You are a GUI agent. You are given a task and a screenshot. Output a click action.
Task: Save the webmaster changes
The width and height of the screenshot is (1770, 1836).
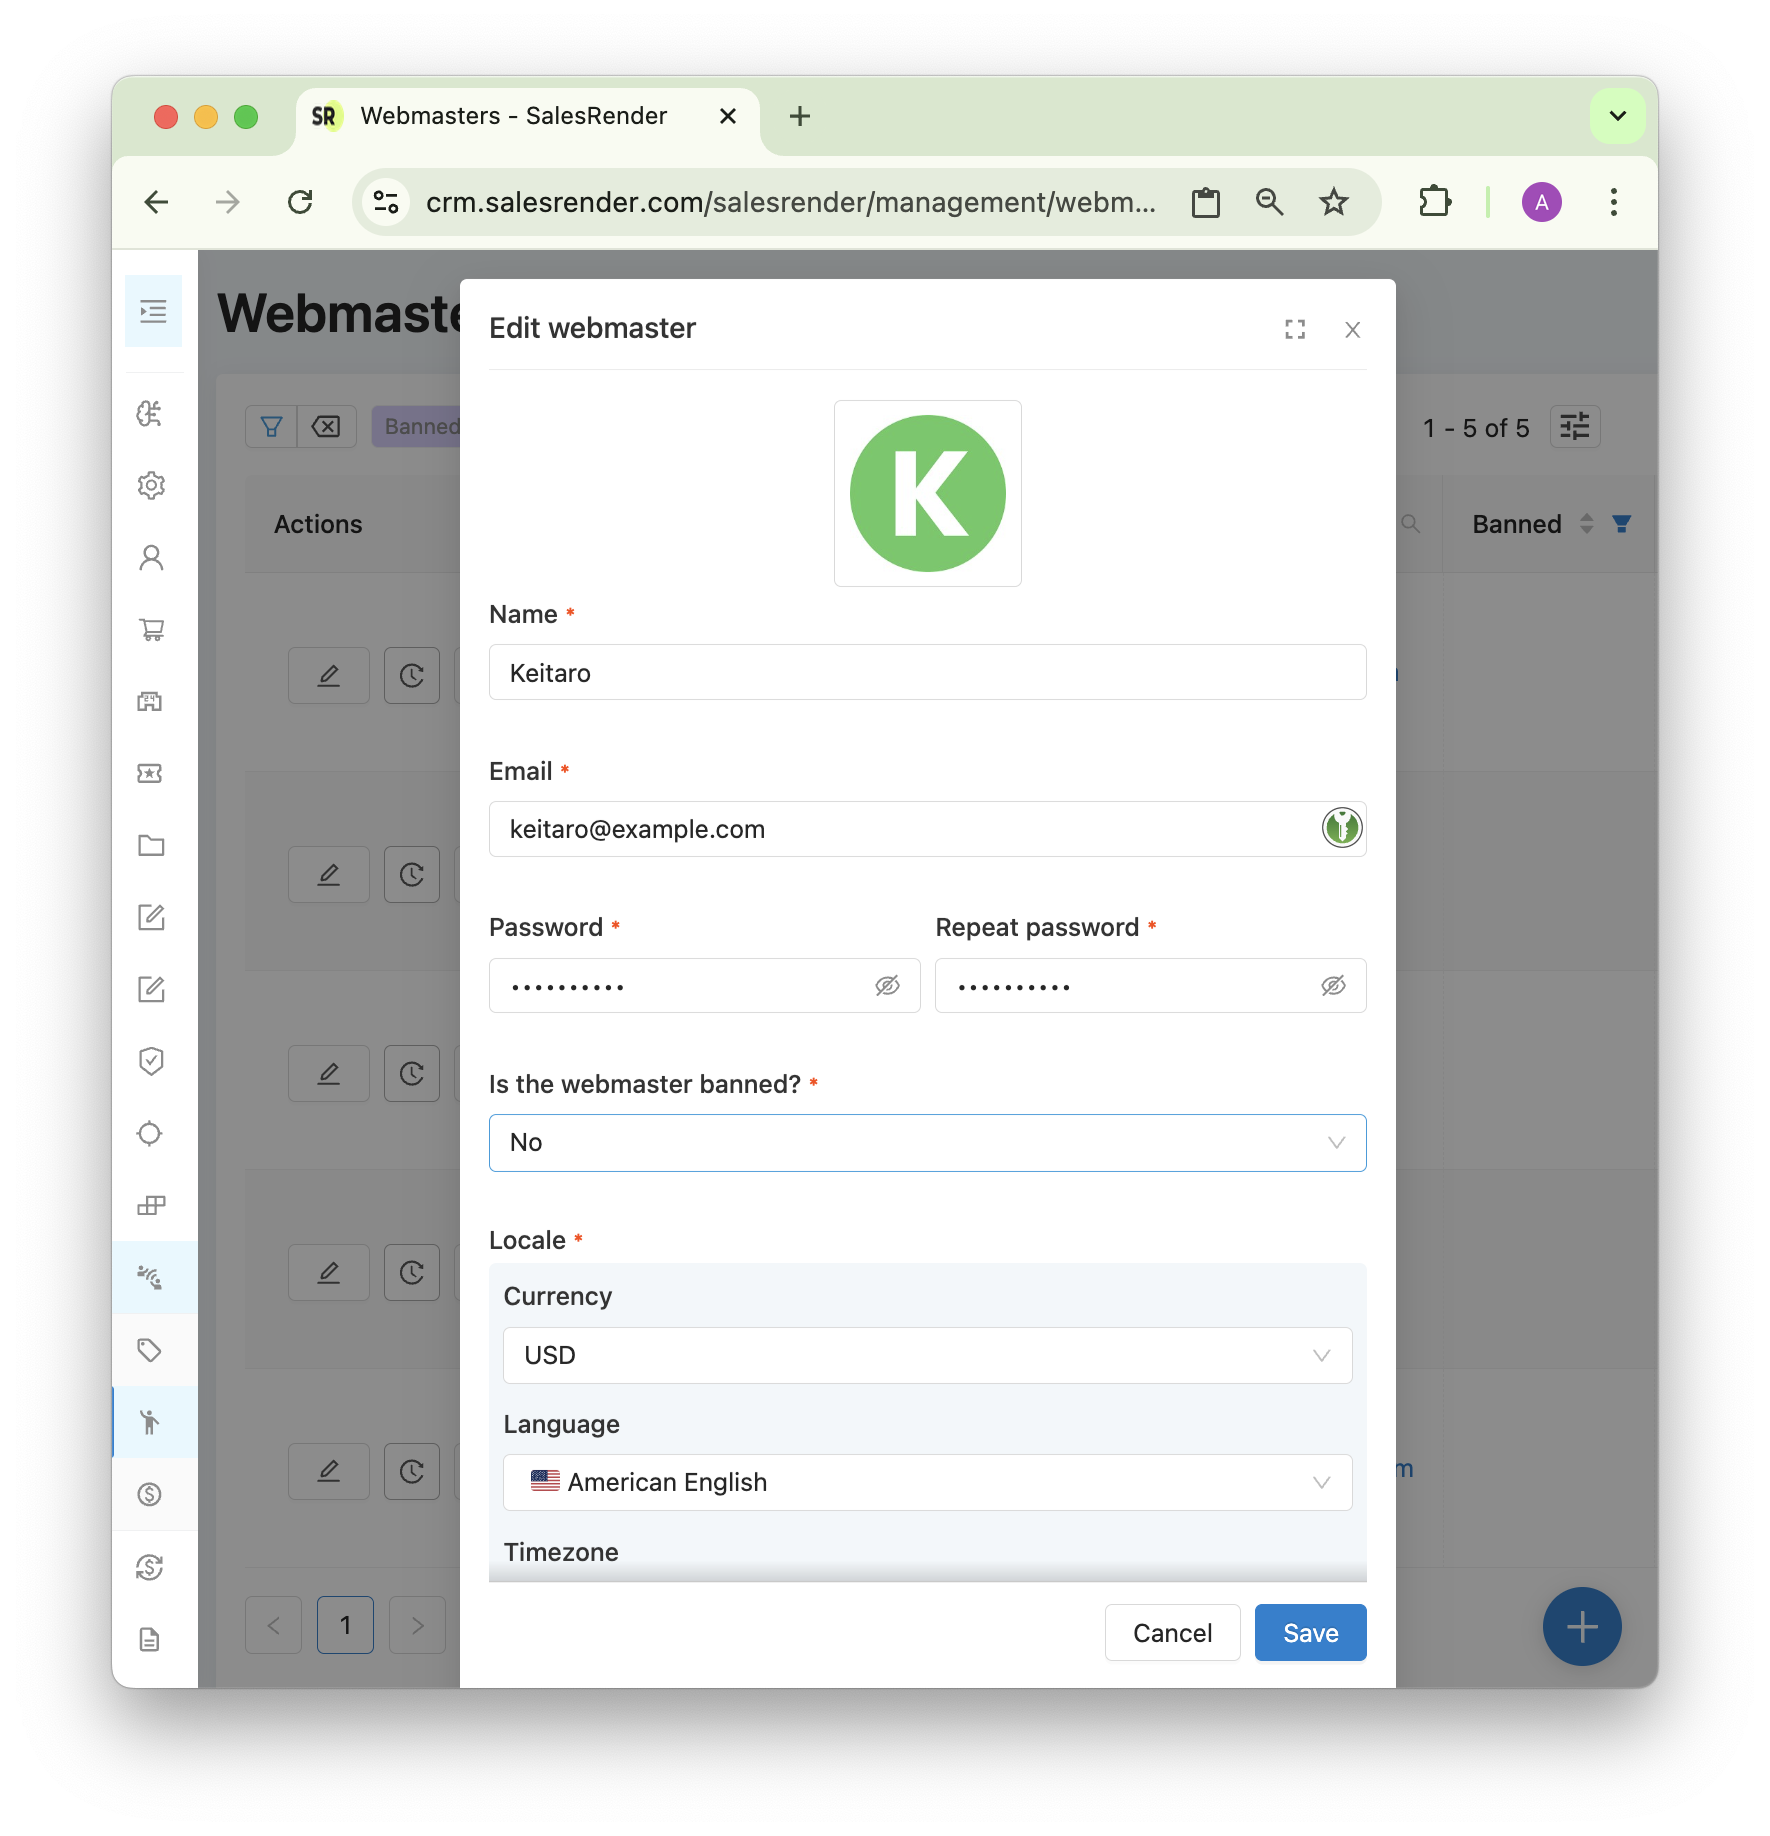tap(1311, 1633)
